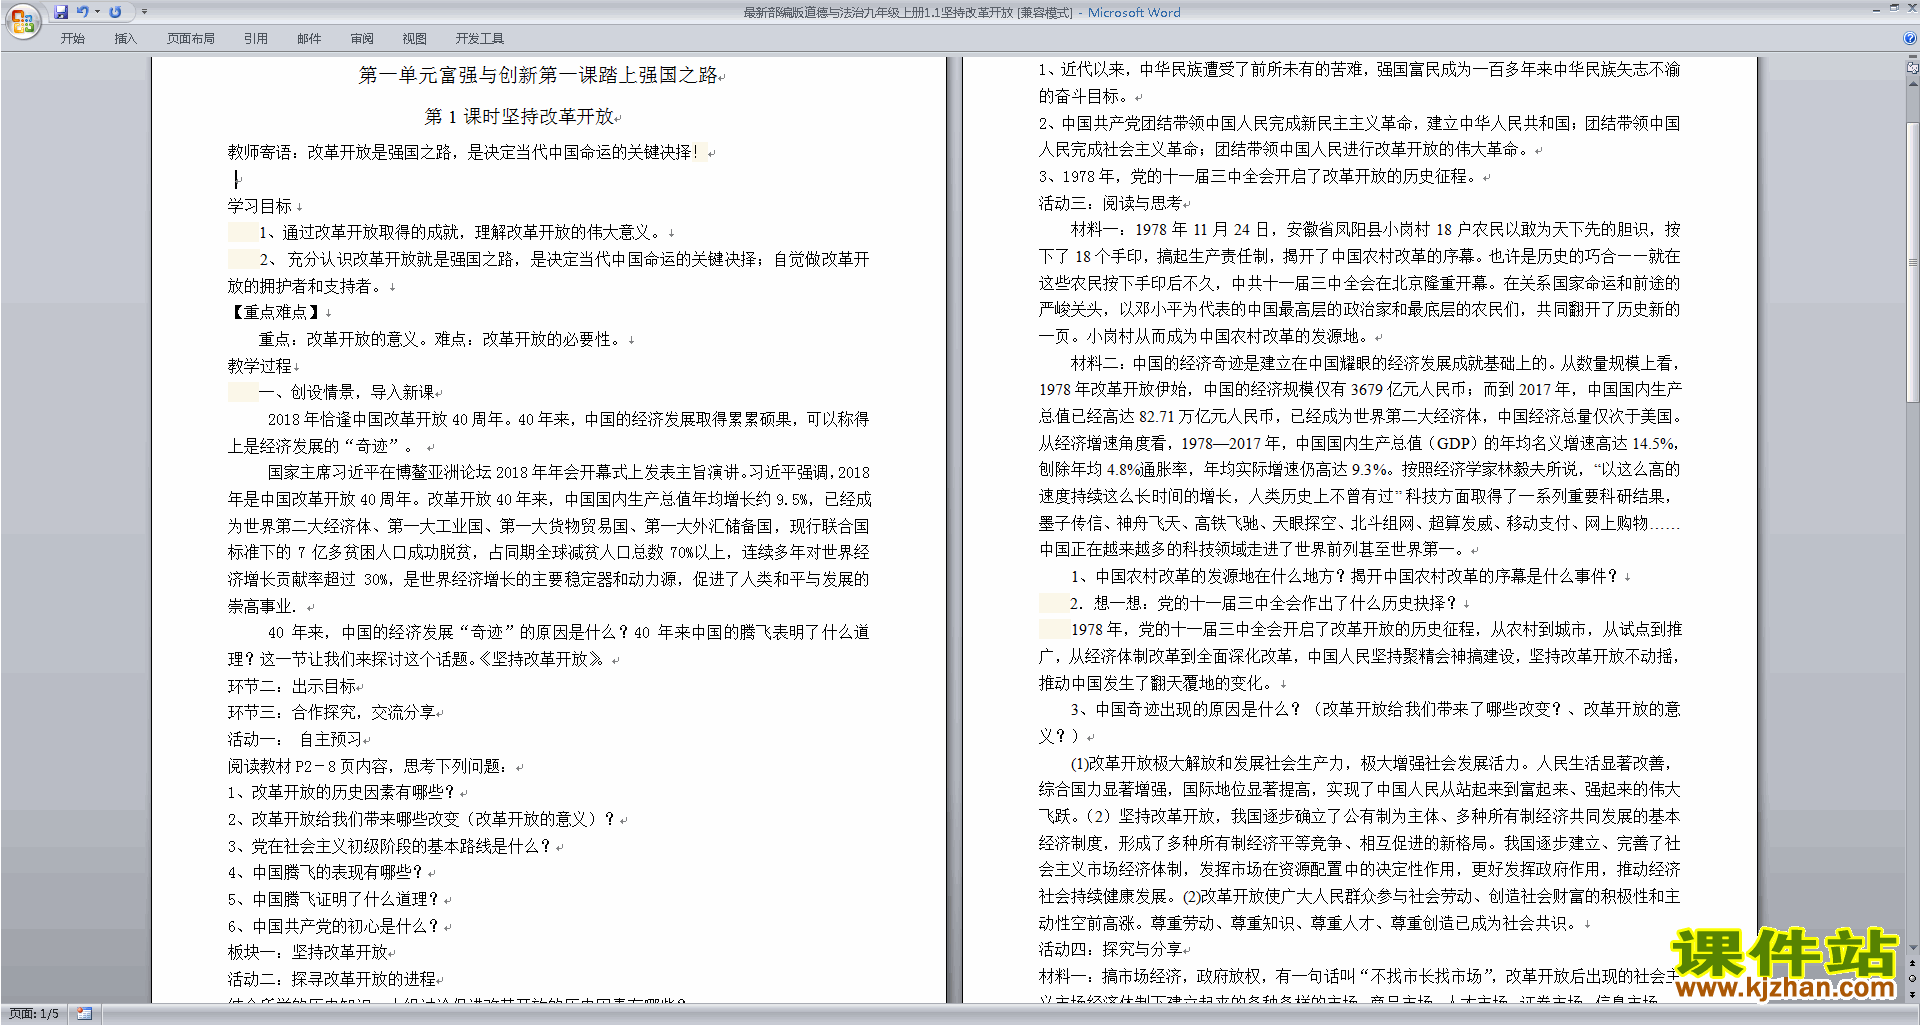Click the subtitle 第1课时坚持改革开放
1920x1025 pixels.
520,117
